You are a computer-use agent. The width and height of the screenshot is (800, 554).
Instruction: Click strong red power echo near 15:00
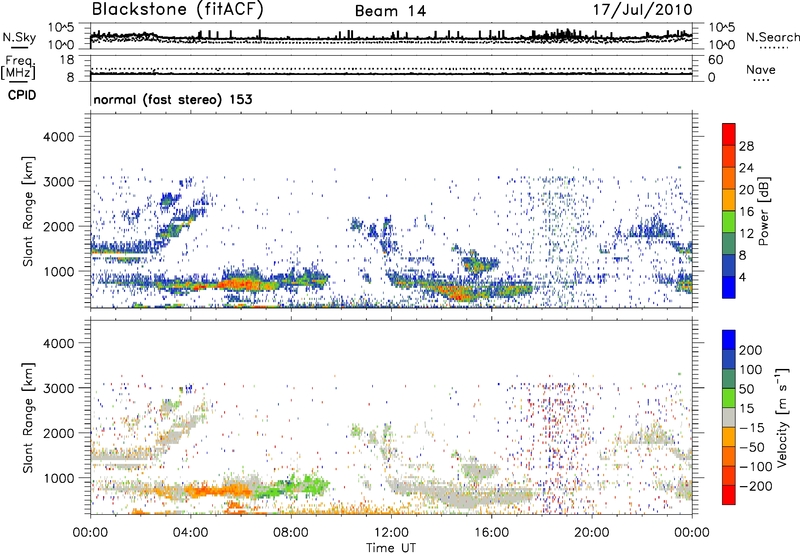tap(459, 293)
